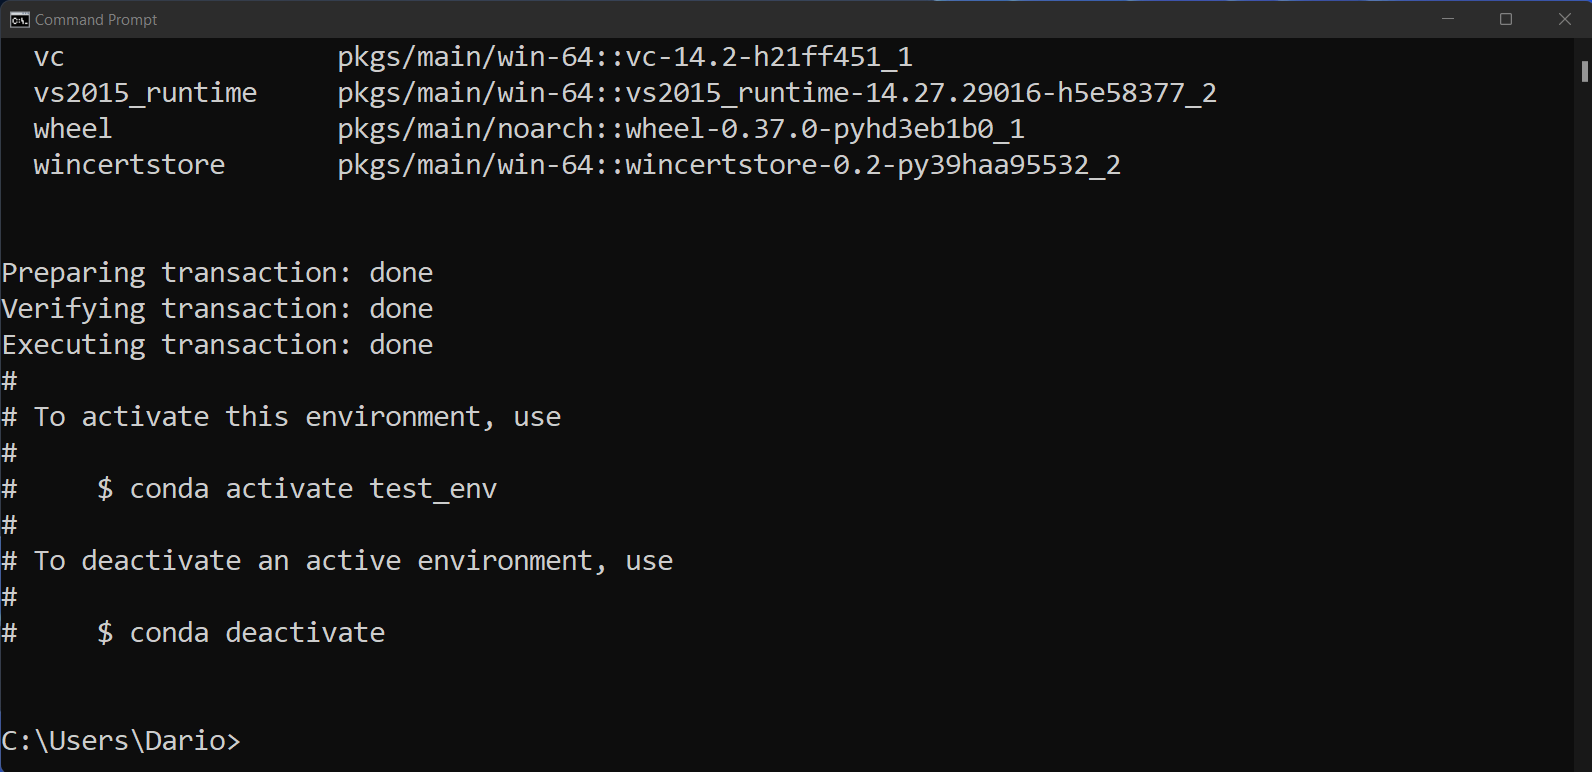Click the wheel-0.37.0 package path text
This screenshot has height=772, width=1592.
(x=681, y=129)
